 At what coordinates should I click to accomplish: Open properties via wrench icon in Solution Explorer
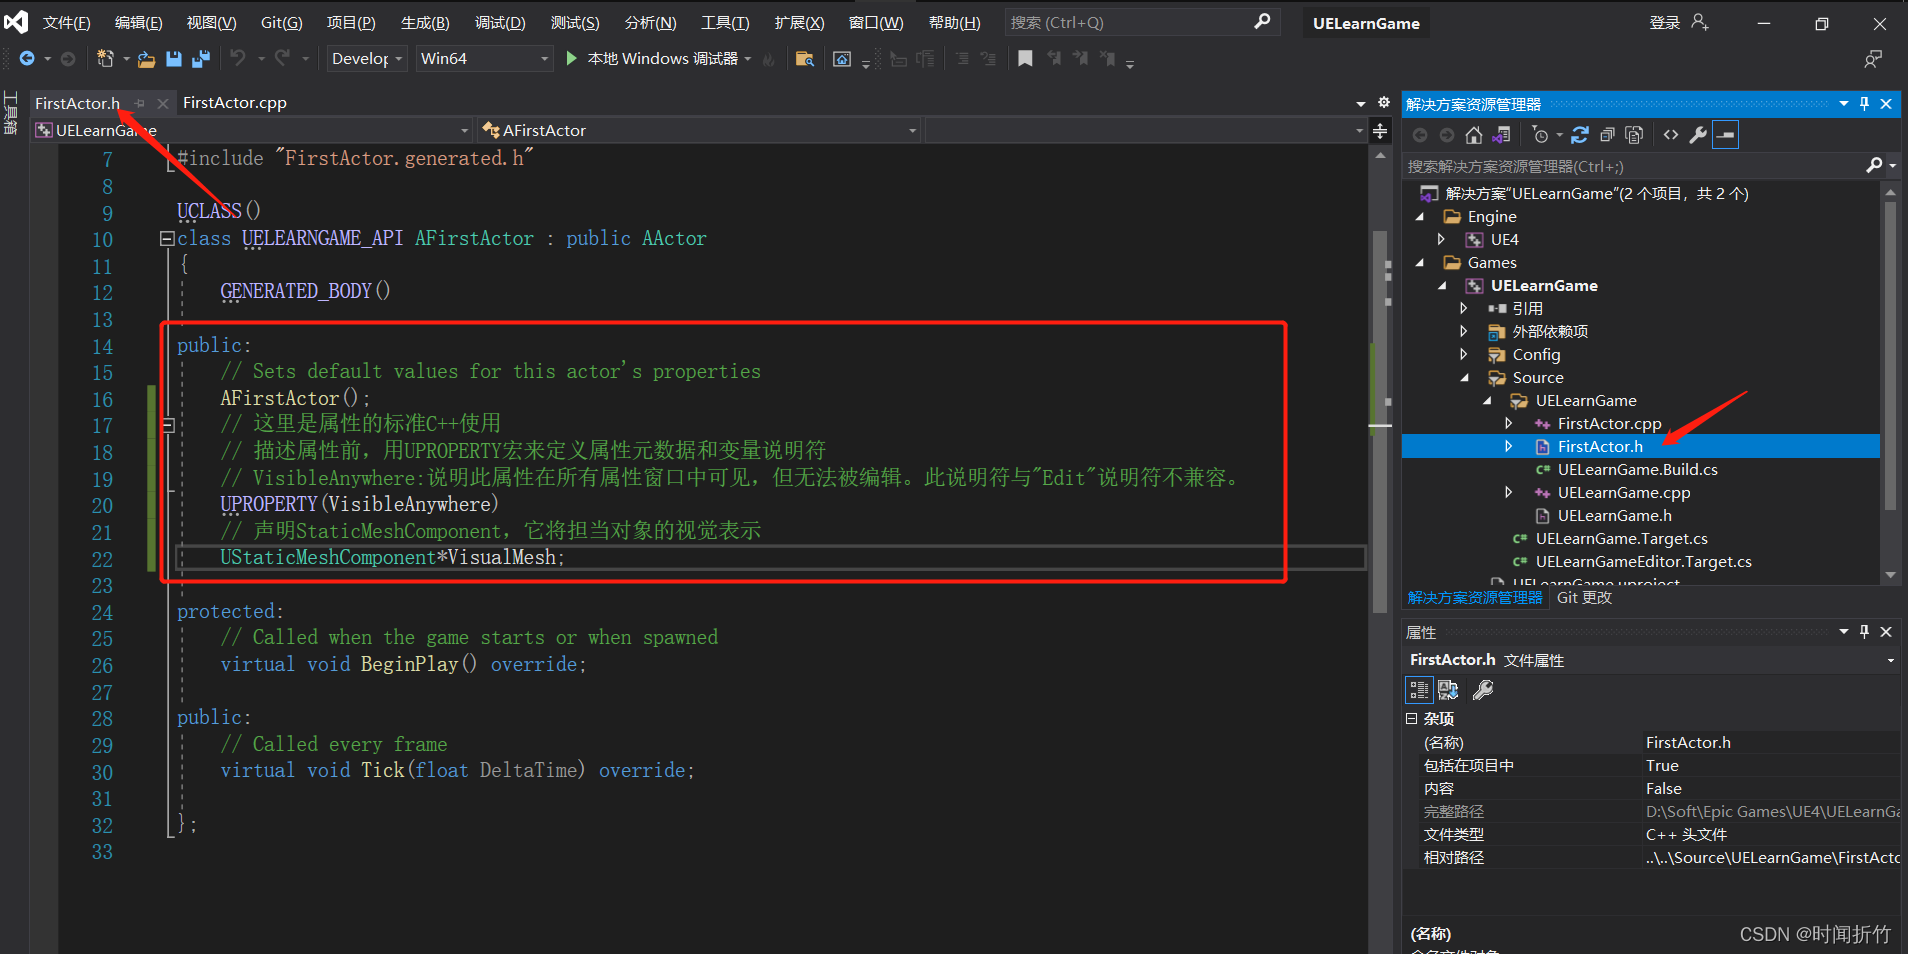(1698, 135)
